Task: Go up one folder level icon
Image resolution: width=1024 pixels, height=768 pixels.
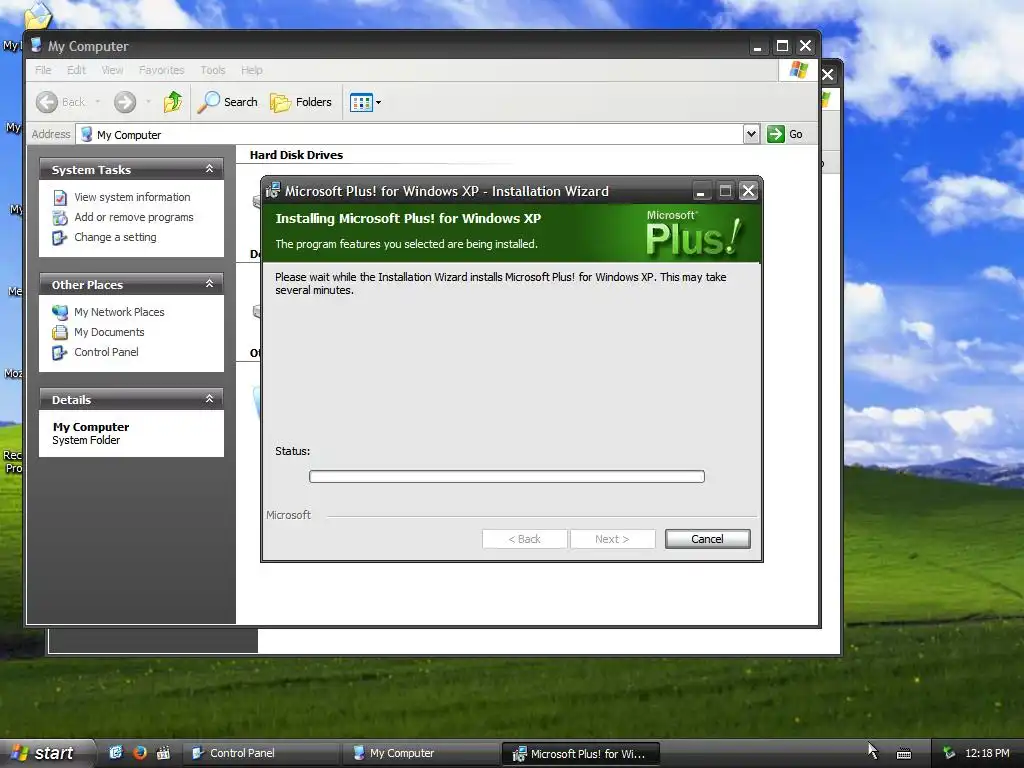Action: point(173,102)
